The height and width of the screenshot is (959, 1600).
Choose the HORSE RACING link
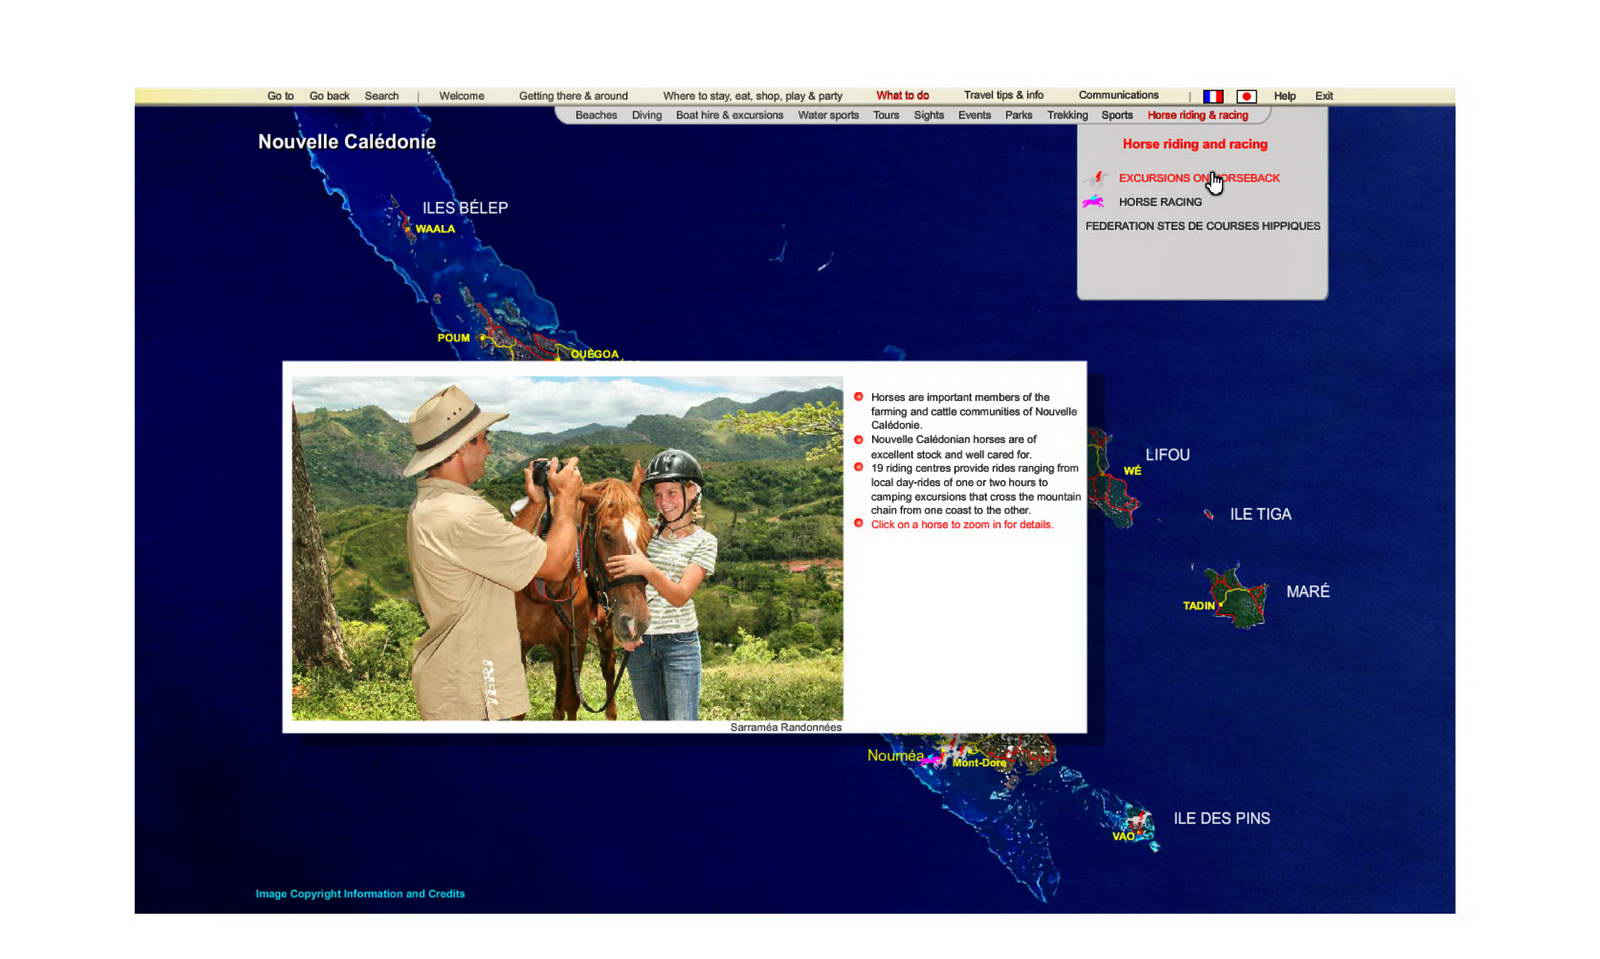tap(1160, 202)
